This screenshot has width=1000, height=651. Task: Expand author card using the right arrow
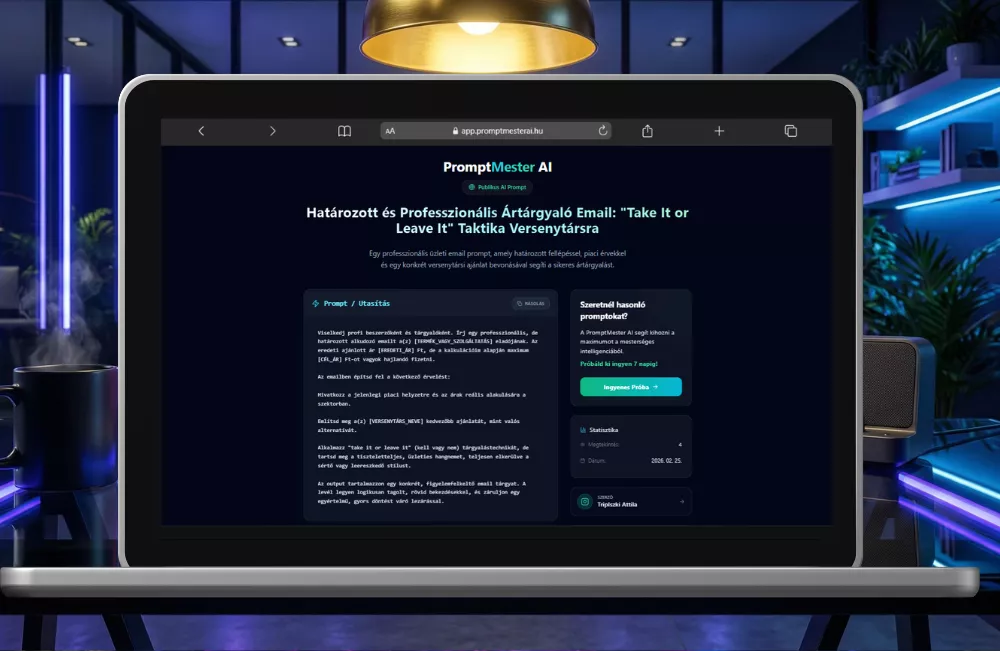pyautogui.click(x=682, y=501)
